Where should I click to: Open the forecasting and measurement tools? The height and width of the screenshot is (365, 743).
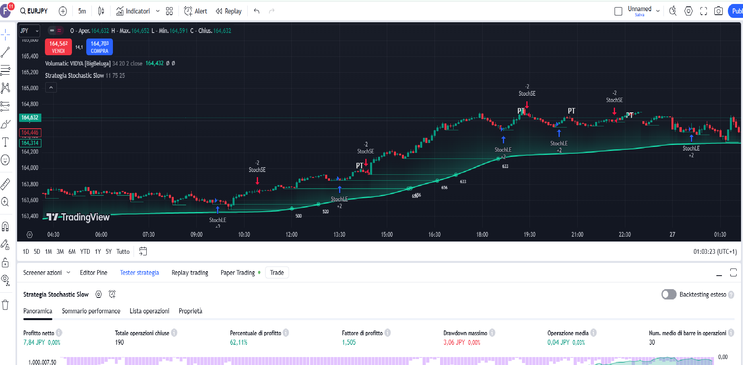point(5,106)
